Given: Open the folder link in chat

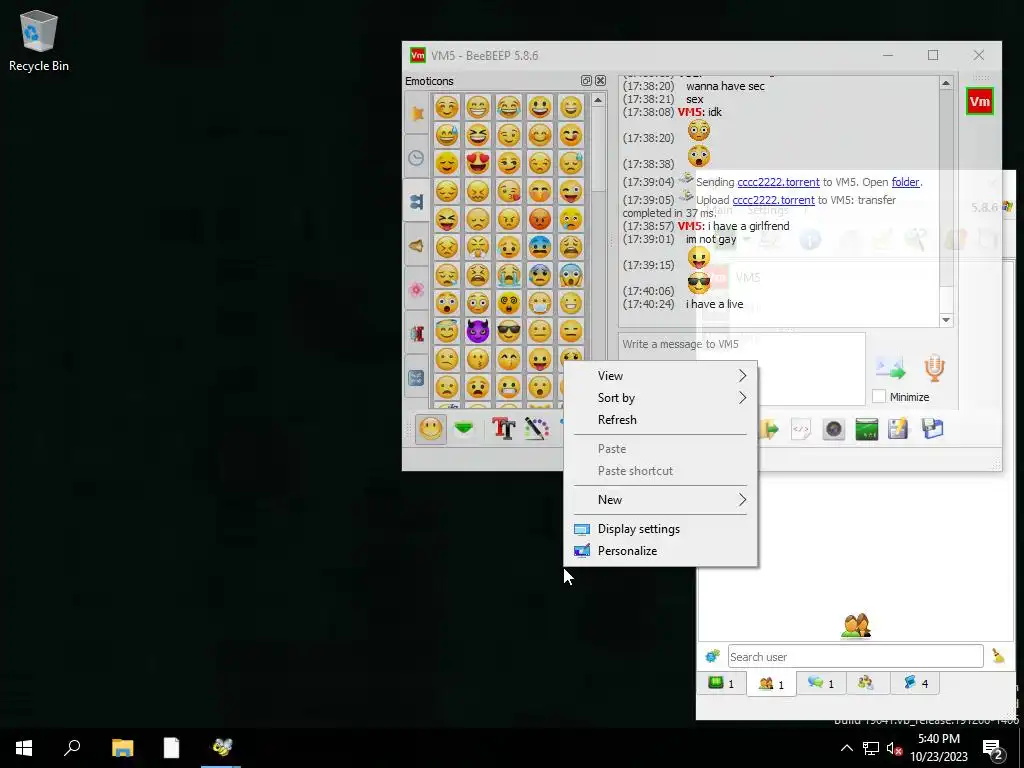Looking at the screenshot, I should tap(905, 182).
